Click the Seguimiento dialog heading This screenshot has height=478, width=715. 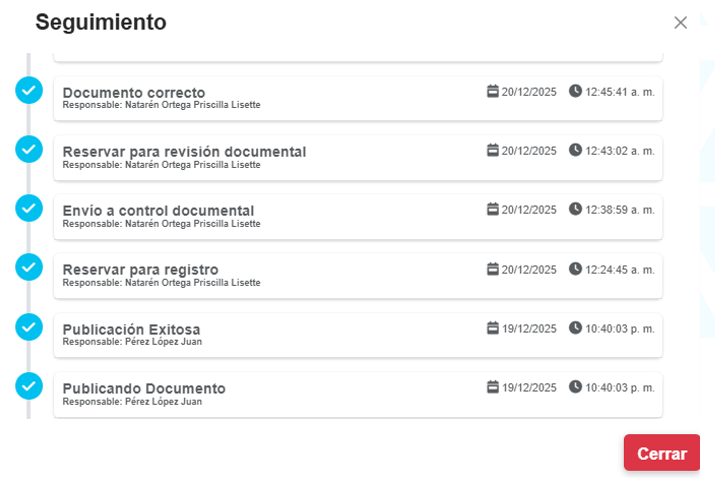pyautogui.click(x=101, y=22)
